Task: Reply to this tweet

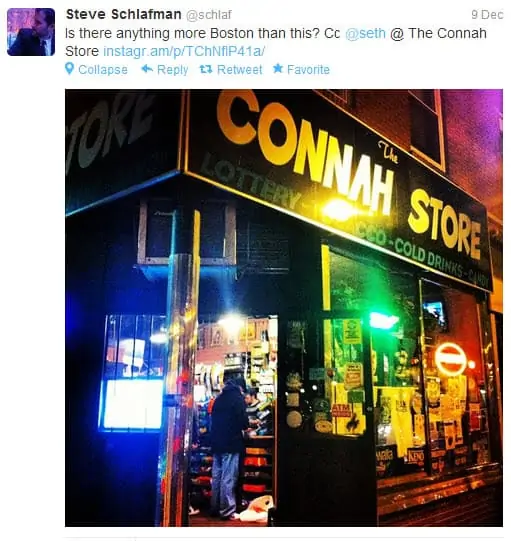Action: click(165, 69)
